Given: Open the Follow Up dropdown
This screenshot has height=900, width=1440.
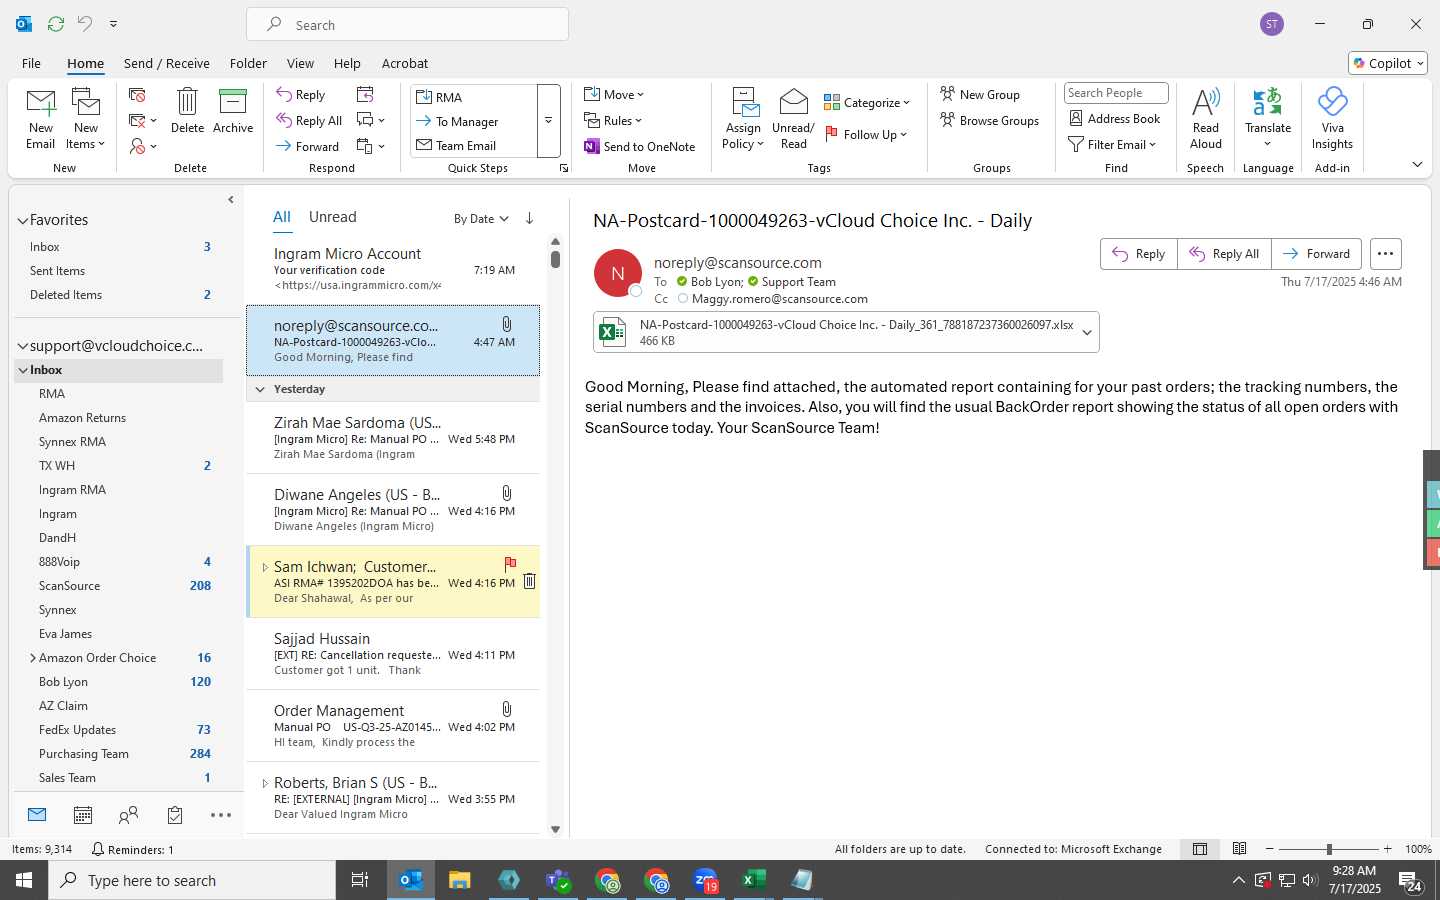Looking at the screenshot, I should click(x=866, y=134).
